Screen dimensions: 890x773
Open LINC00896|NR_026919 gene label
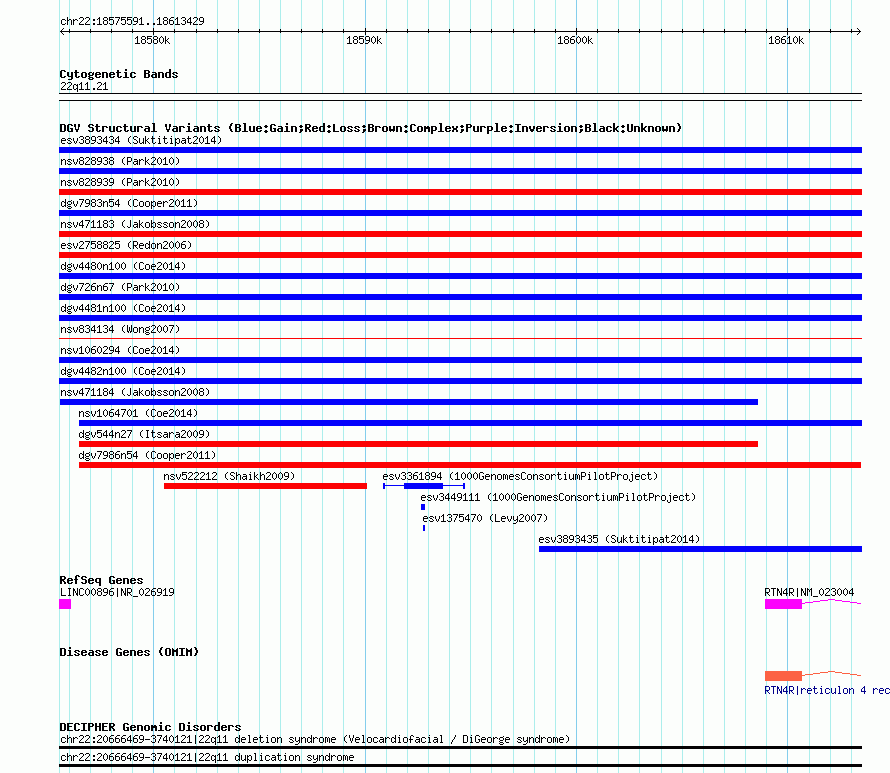(117, 592)
